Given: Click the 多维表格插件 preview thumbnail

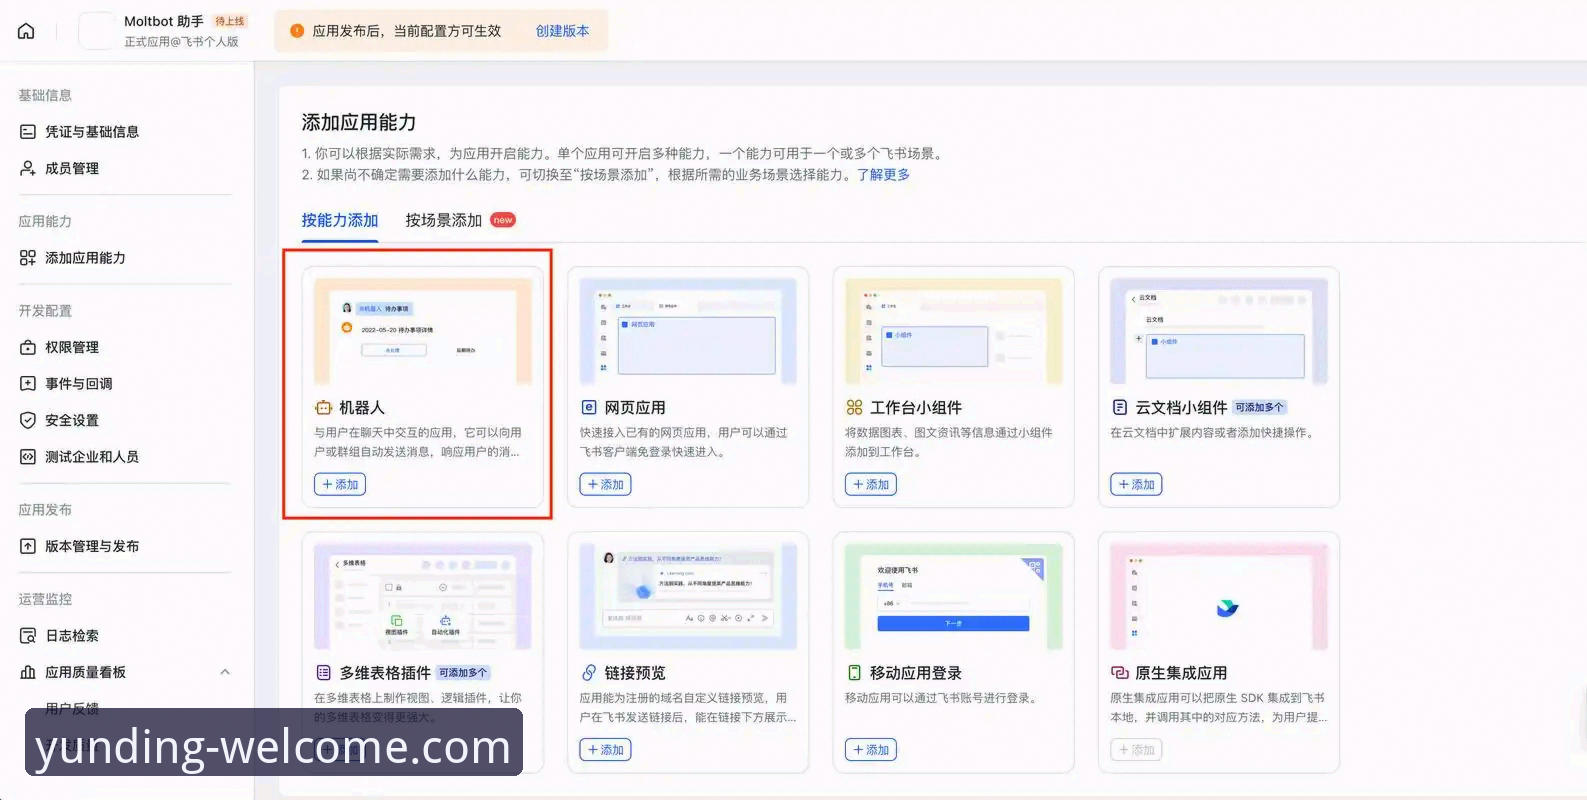Looking at the screenshot, I should pyautogui.click(x=423, y=597).
